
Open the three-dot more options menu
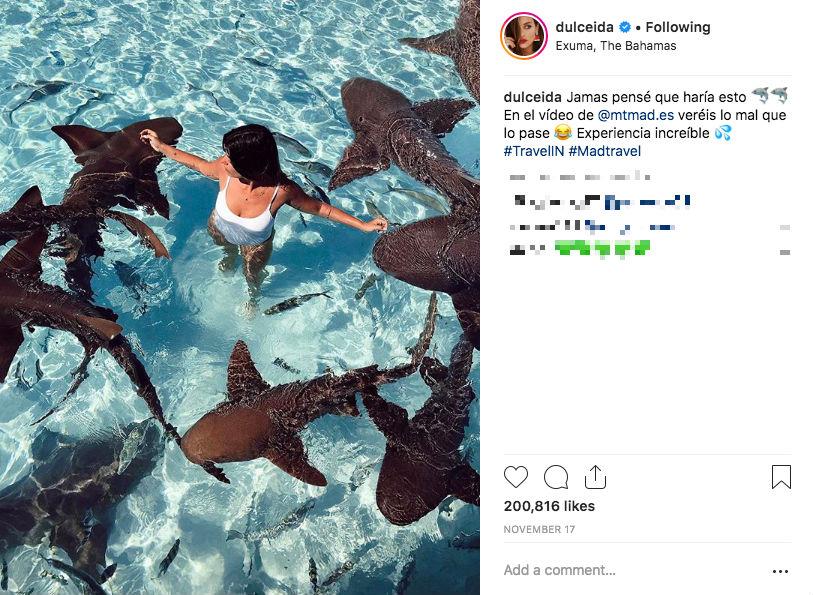pos(780,571)
